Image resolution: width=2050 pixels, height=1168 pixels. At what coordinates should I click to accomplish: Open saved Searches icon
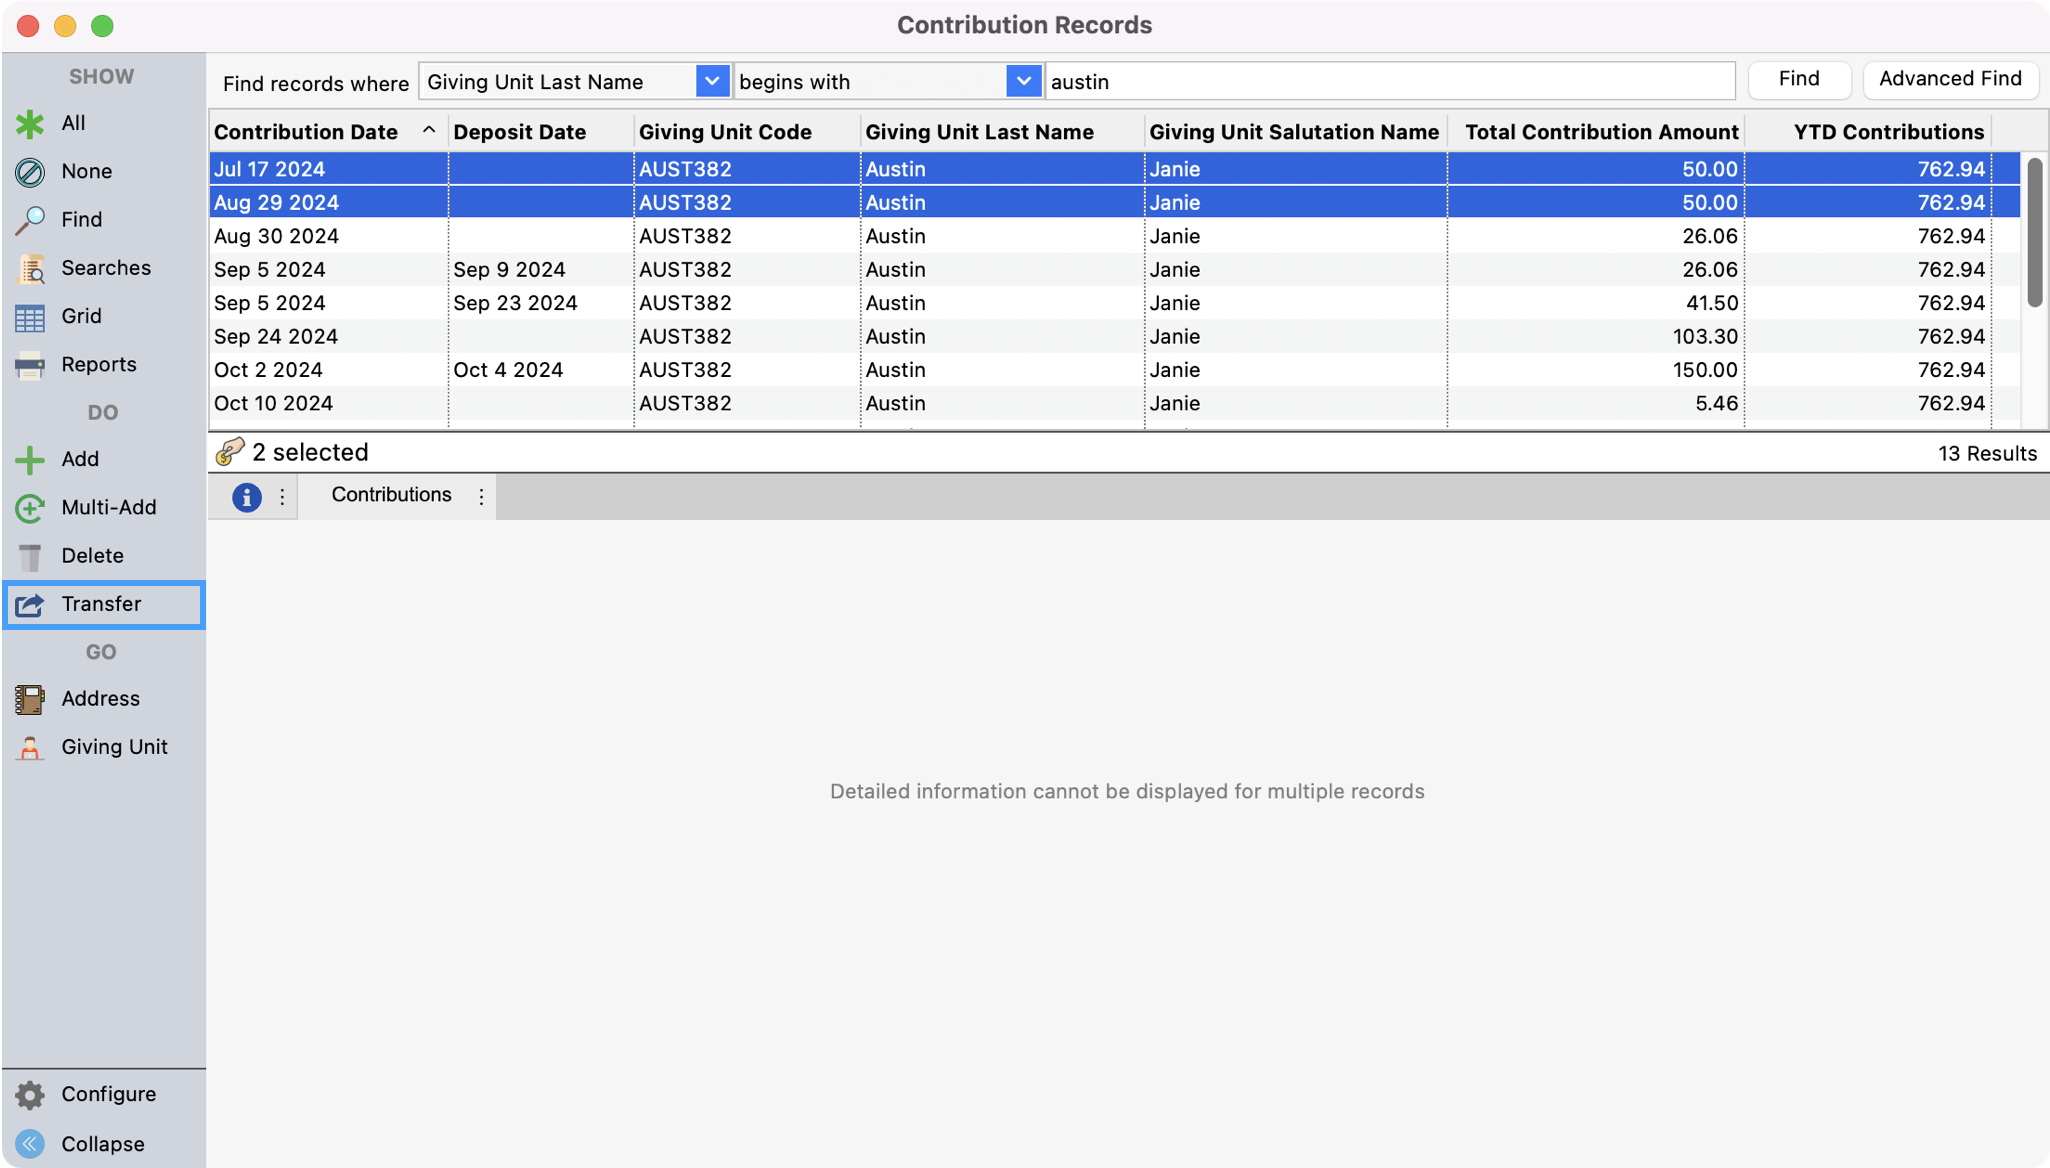click(30, 268)
